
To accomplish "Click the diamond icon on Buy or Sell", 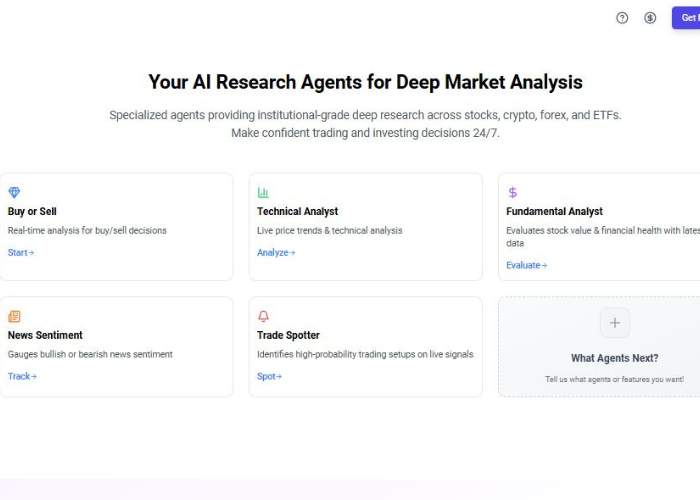I will [x=14, y=192].
